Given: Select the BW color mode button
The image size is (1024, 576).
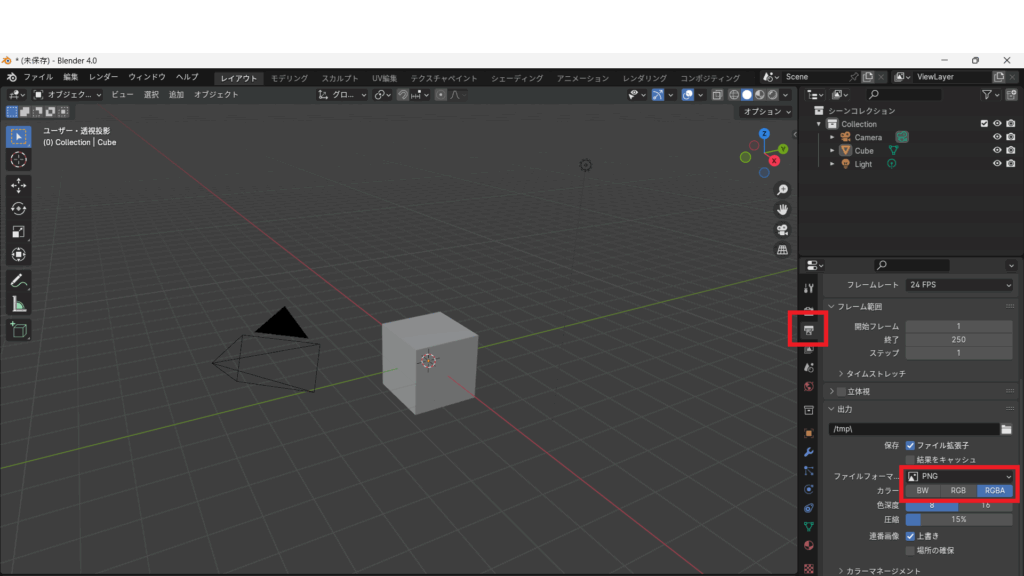Looking at the screenshot, I should click(x=923, y=490).
